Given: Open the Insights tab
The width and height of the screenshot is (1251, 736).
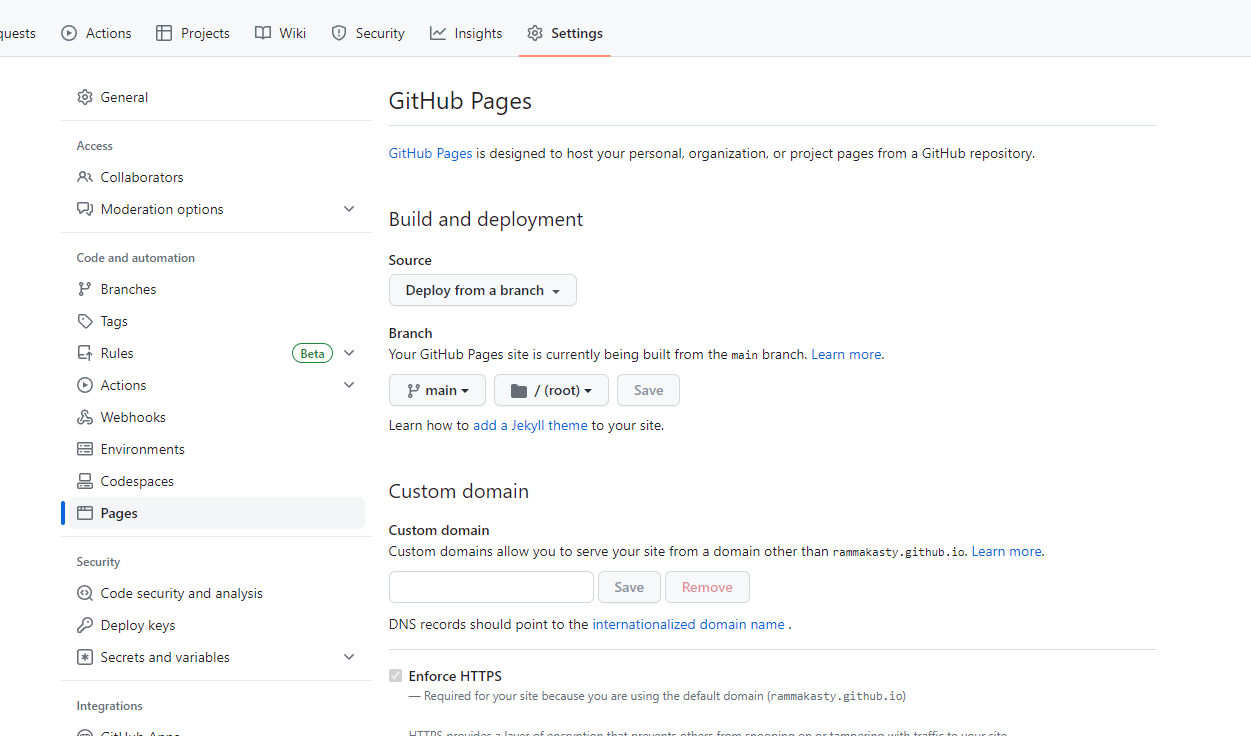Looking at the screenshot, I should (466, 33).
